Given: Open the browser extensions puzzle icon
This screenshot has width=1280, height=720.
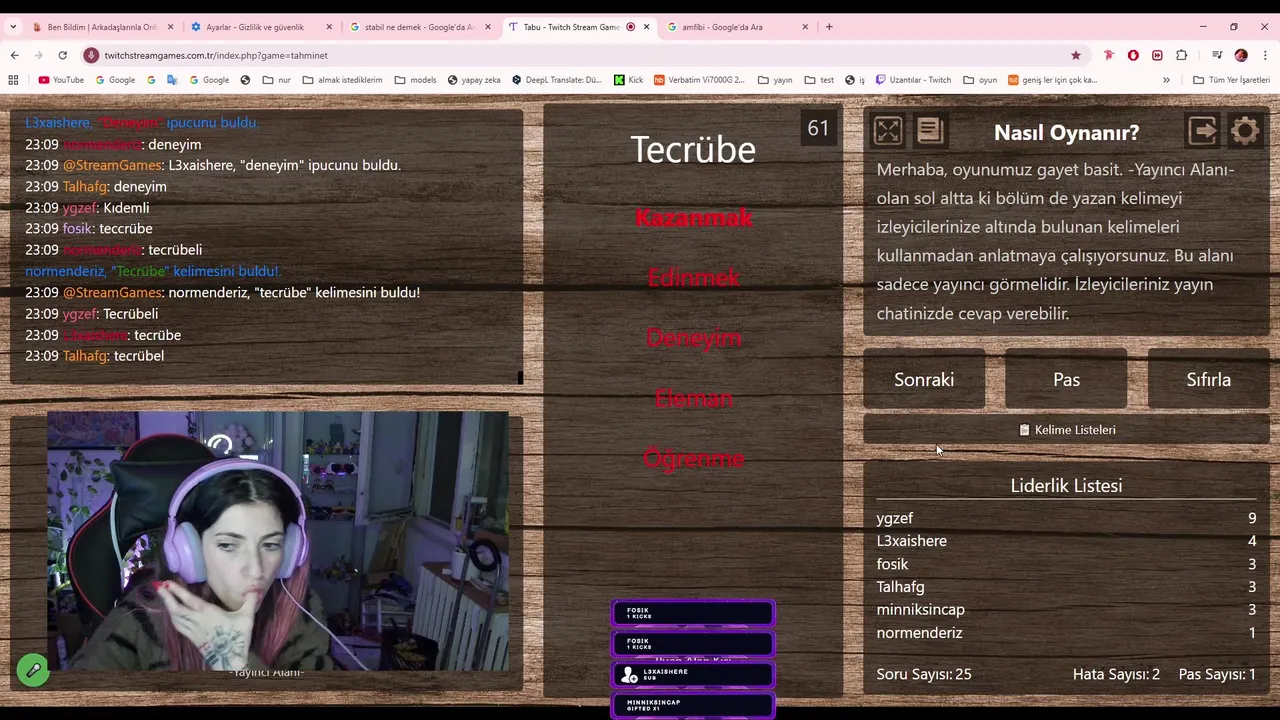Looking at the screenshot, I should tap(1181, 55).
